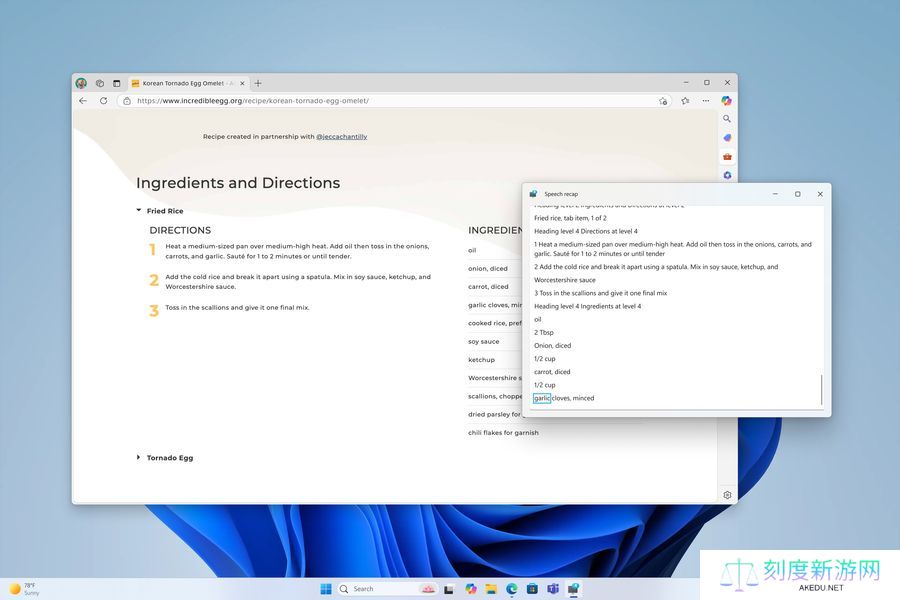
Task: Open the Favorites list button
Action: point(685,100)
